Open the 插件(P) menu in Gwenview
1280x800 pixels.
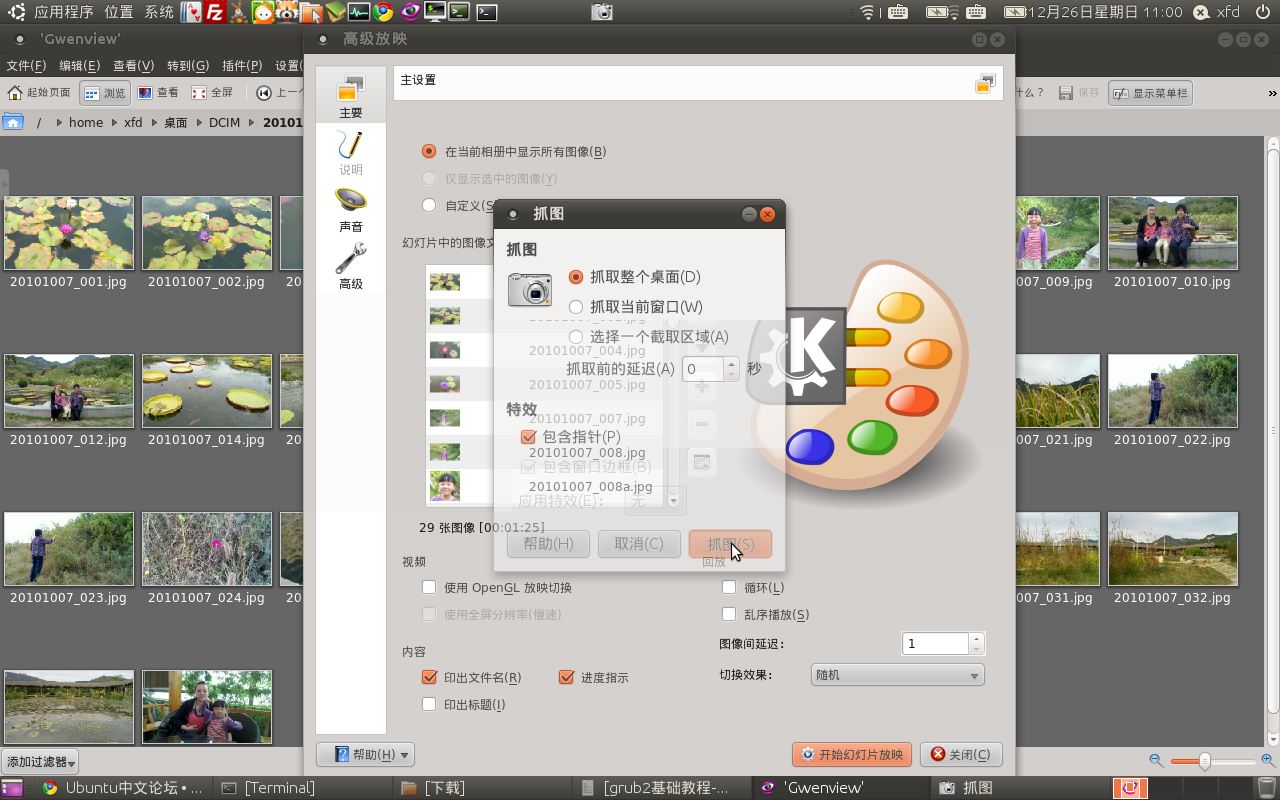click(242, 66)
